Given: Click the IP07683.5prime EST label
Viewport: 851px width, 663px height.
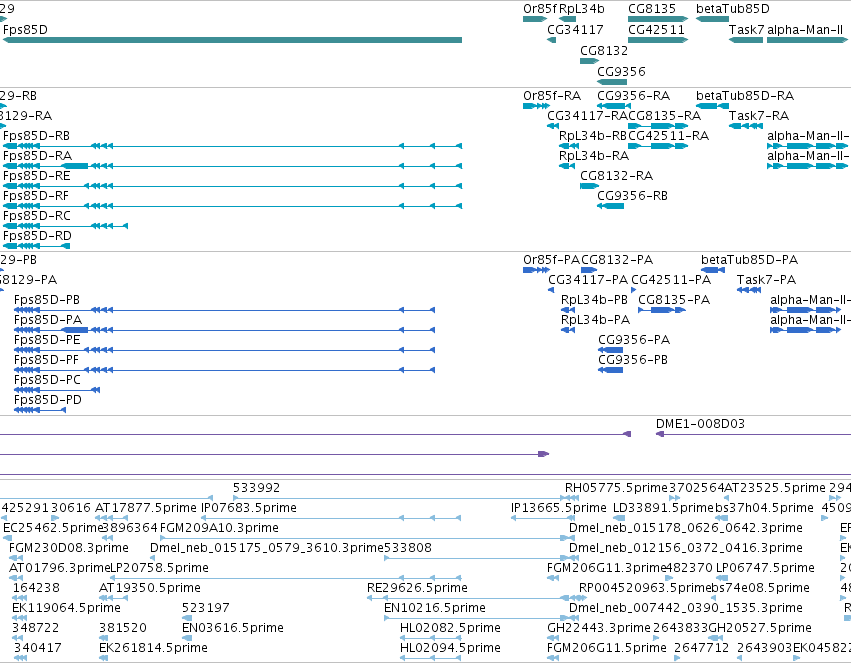Looking at the screenshot, I should point(249,508).
